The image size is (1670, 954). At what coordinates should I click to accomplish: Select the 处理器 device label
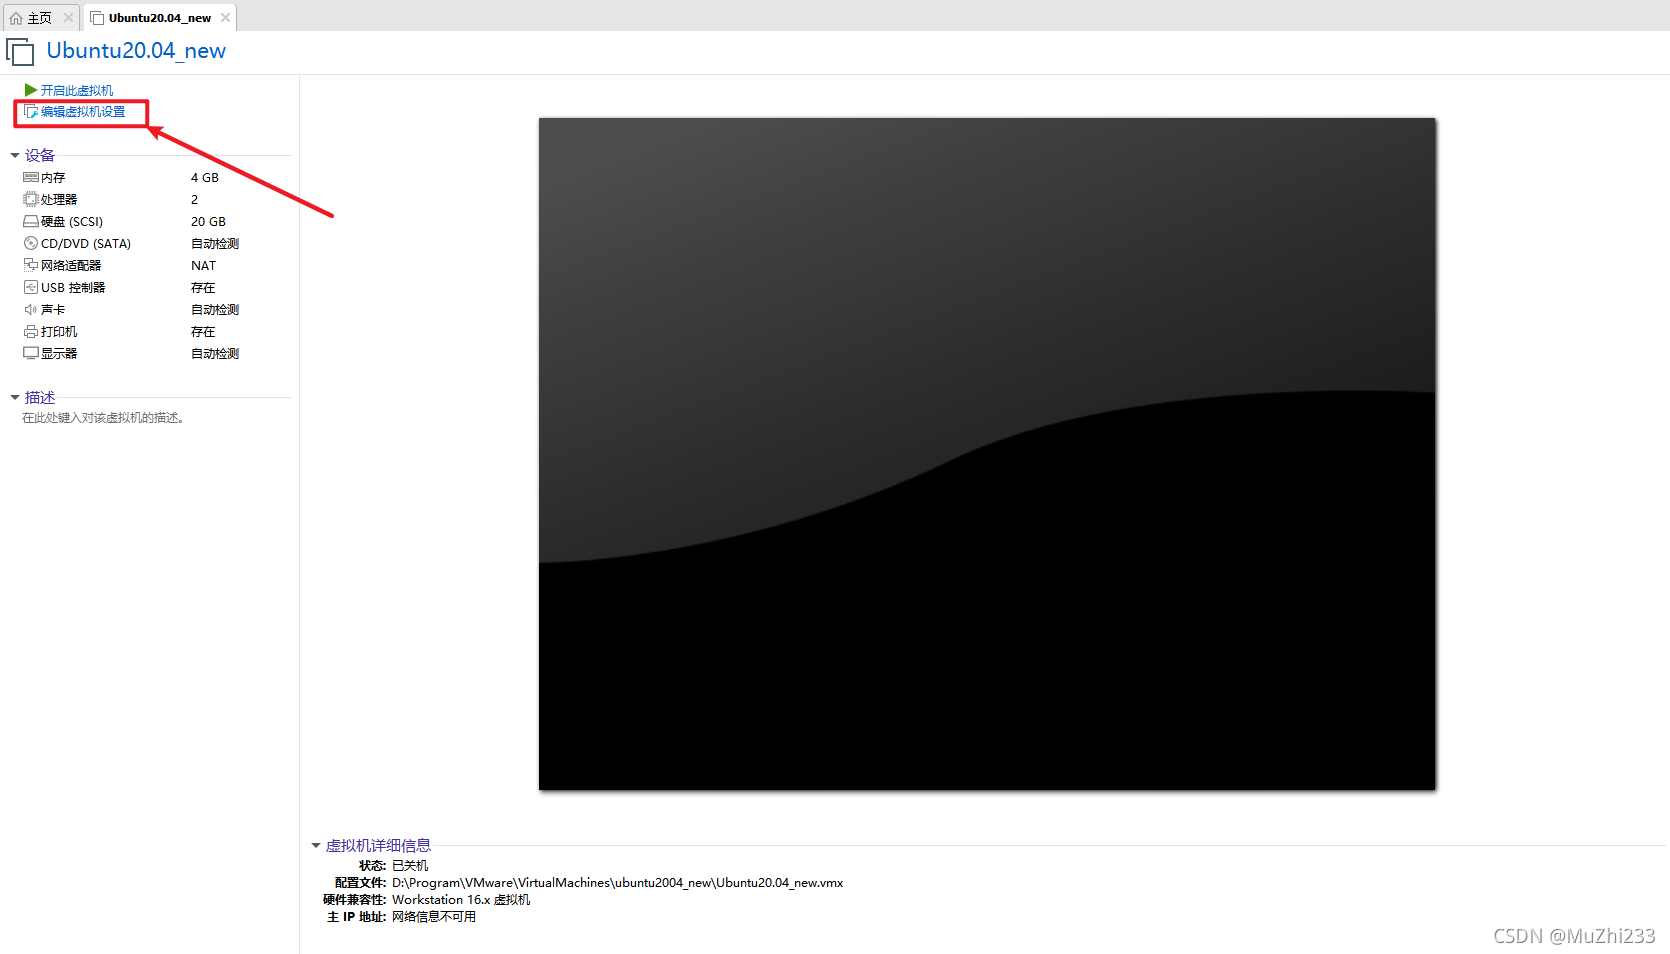pos(59,200)
